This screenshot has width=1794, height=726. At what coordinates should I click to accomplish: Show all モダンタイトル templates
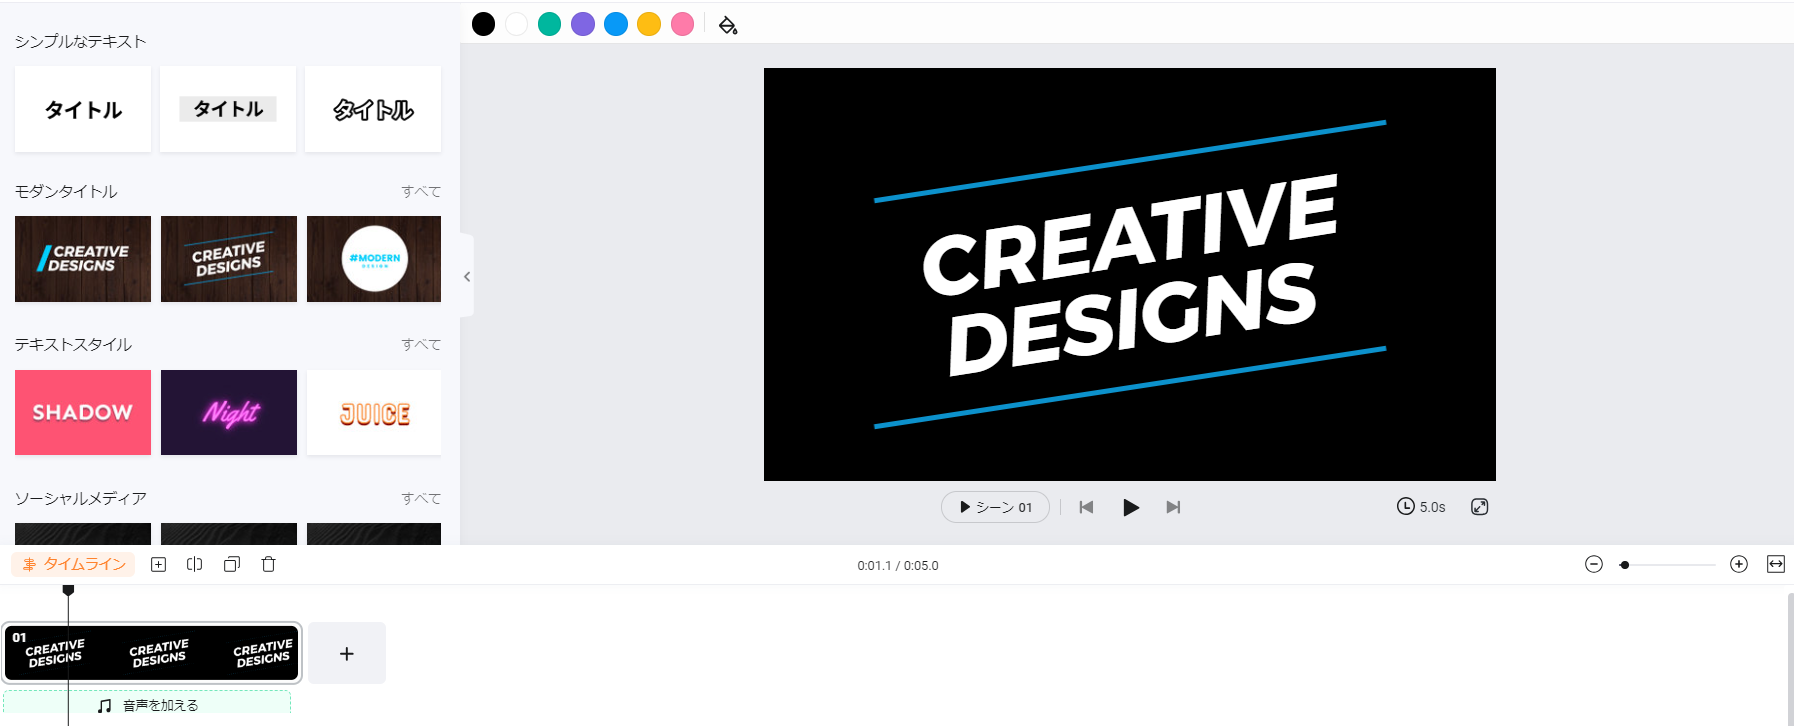point(421,191)
